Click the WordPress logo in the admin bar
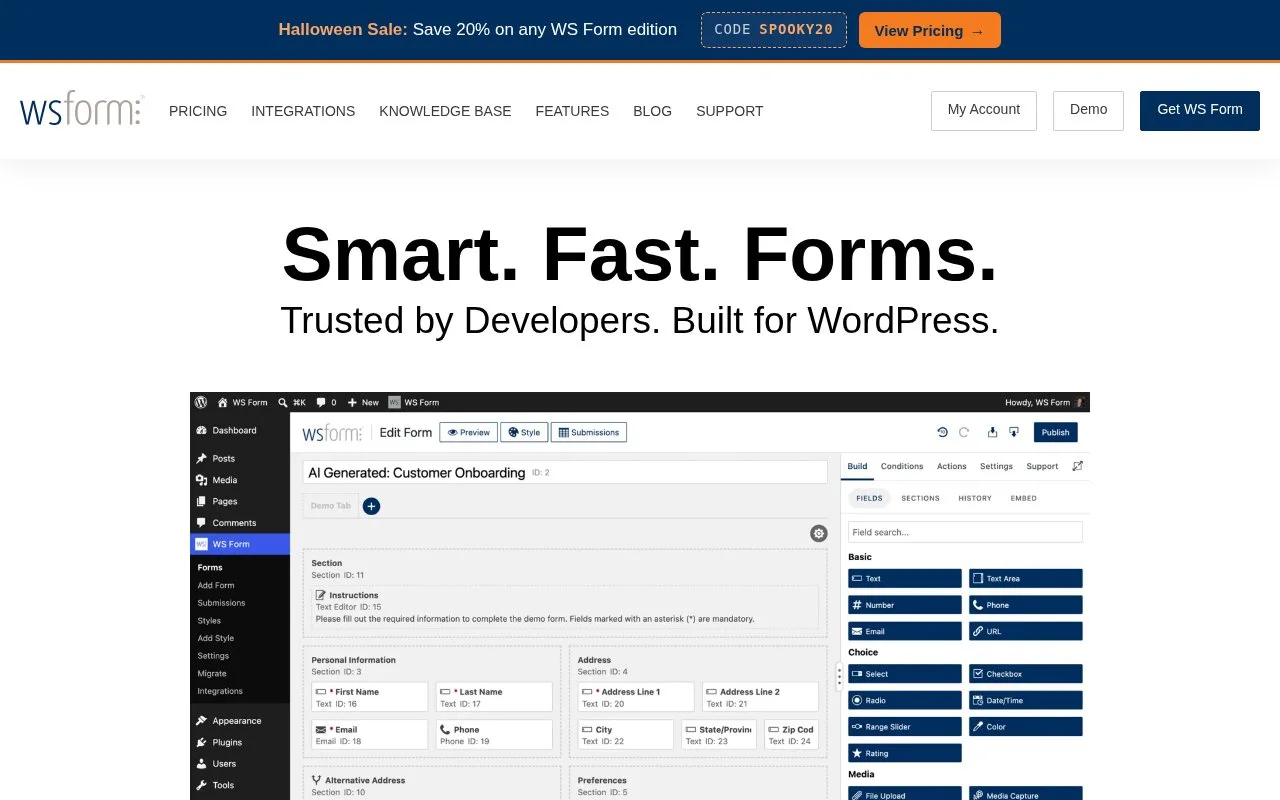 (201, 402)
